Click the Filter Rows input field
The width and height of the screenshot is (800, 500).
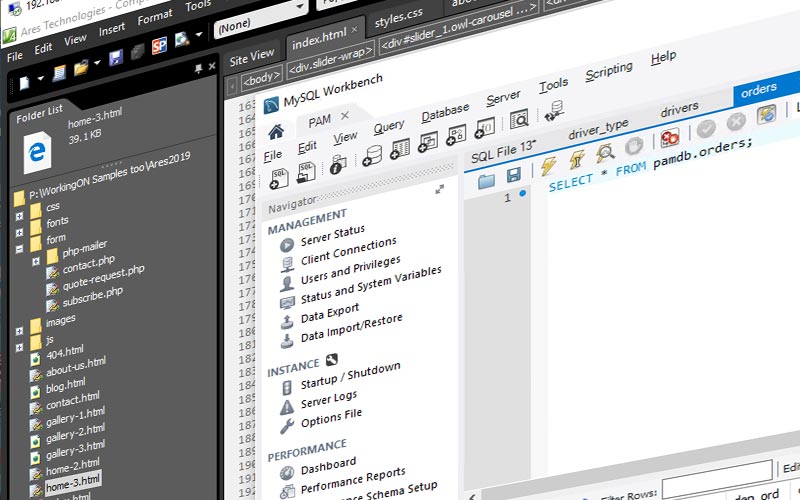717,479
